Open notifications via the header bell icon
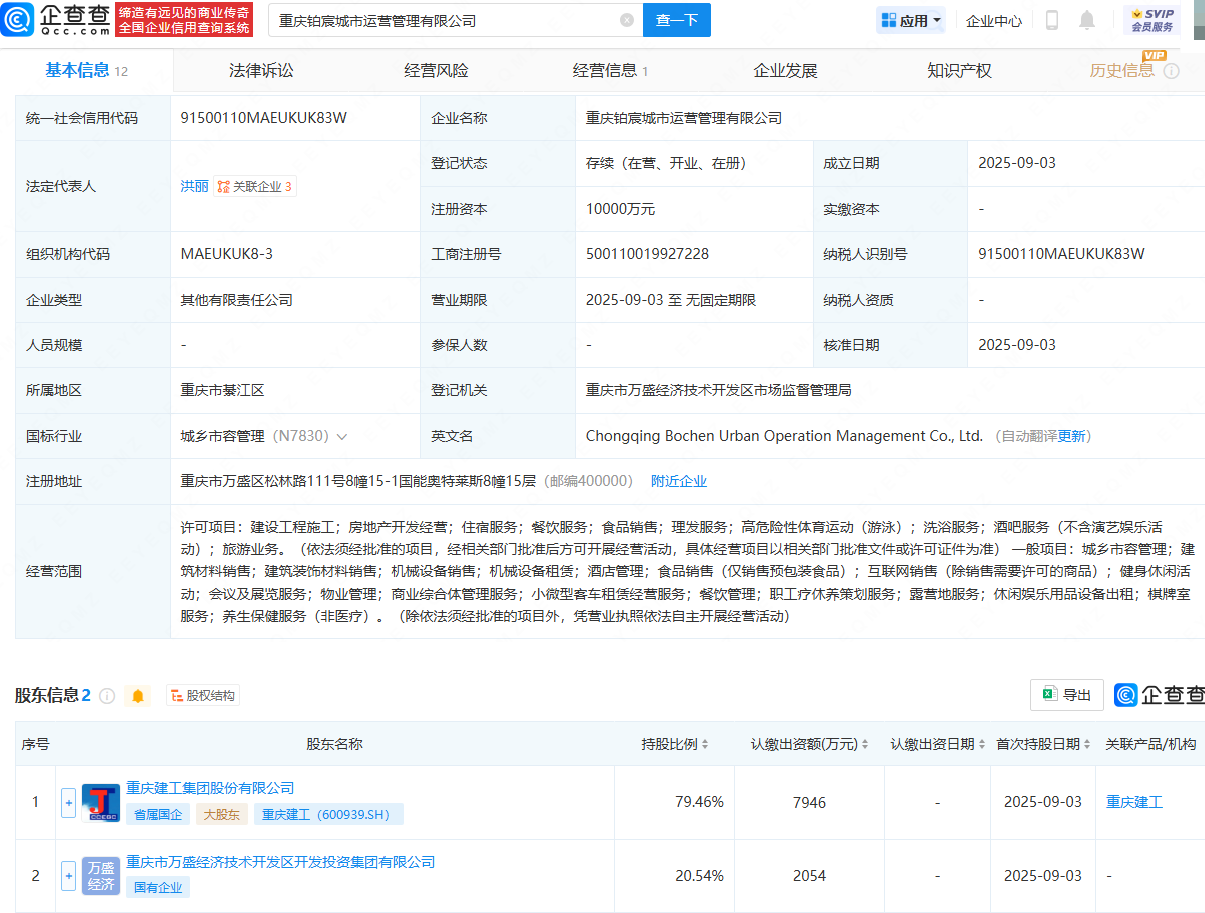This screenshot has height=913, width=1205. (1087, 20)
